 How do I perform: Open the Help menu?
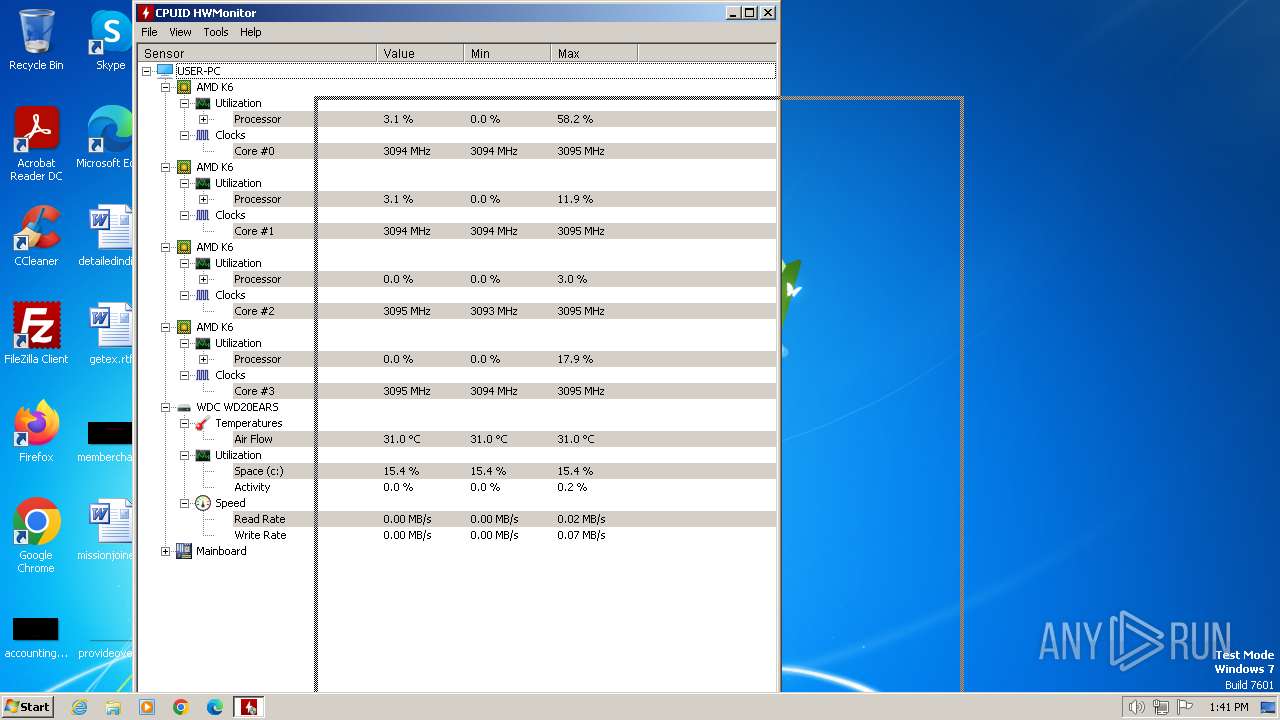251,32
